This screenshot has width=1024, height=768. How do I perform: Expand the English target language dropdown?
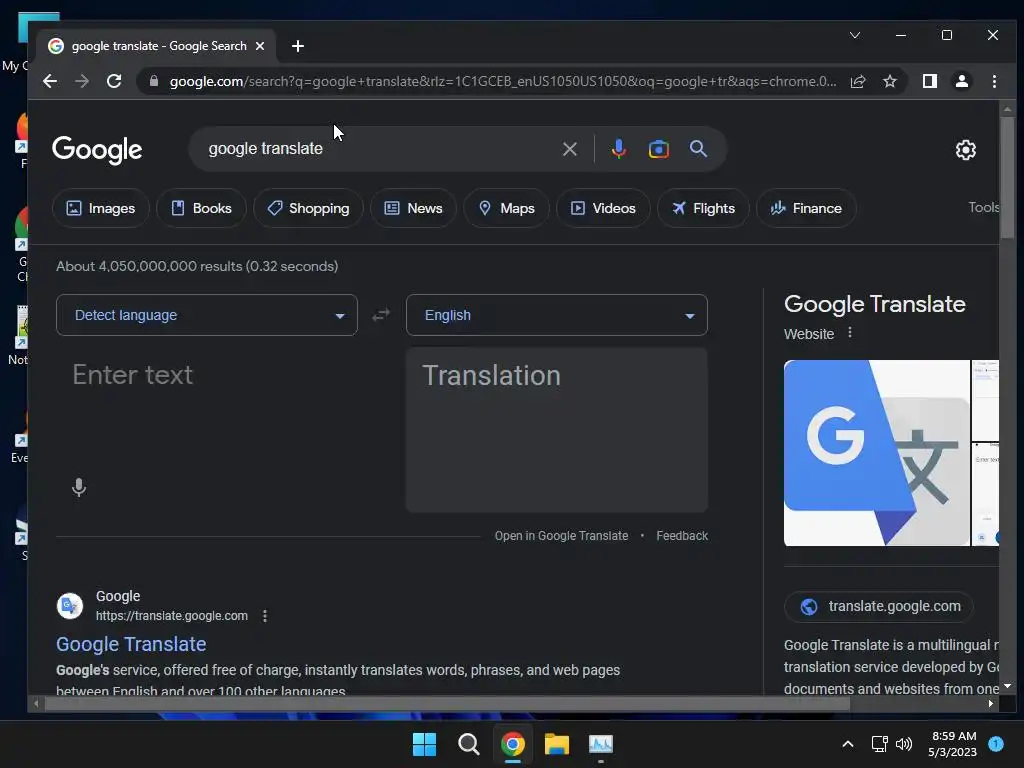point(556,315)
